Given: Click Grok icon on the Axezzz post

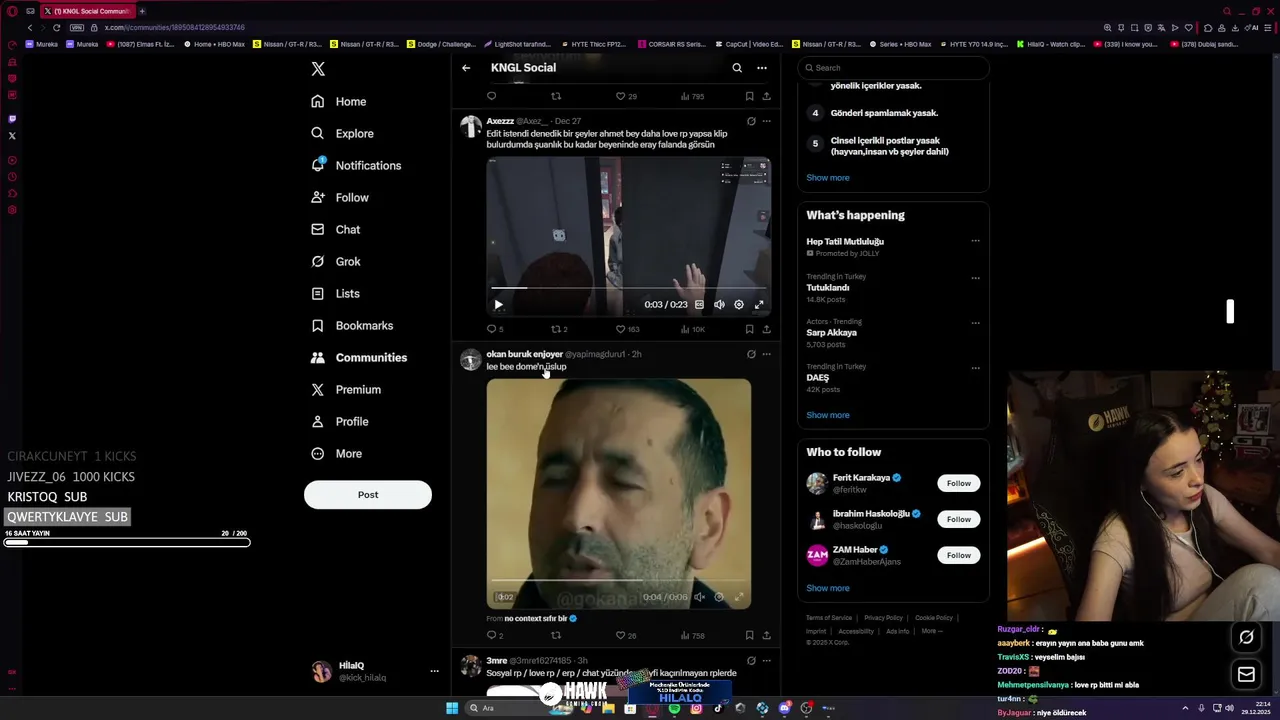Looking at the screenshot, I should [x=751, y=121].
